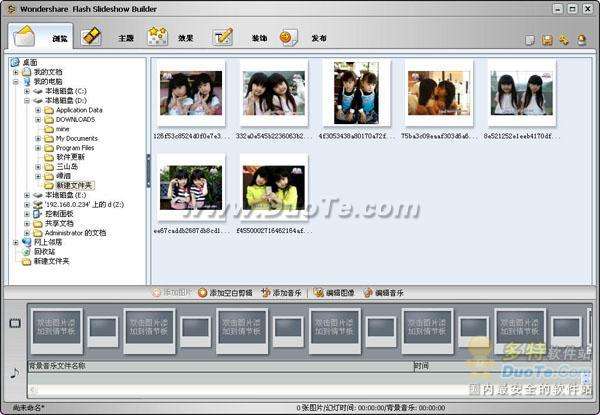Click the Decorate (装饰) pencil icon
Image resolution: width=600 pixels, height=415 pixels.
[x=222, y=37]
